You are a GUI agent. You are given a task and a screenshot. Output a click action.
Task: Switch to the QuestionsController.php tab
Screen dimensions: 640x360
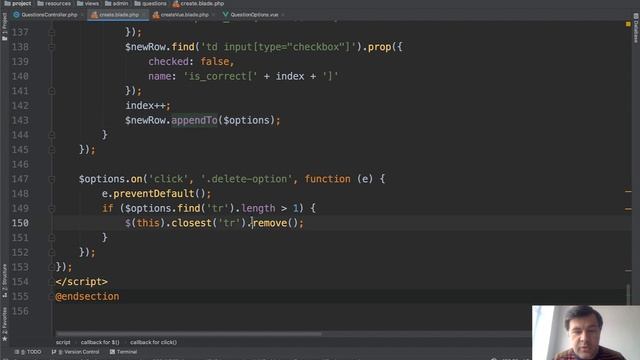coord(49,15)
